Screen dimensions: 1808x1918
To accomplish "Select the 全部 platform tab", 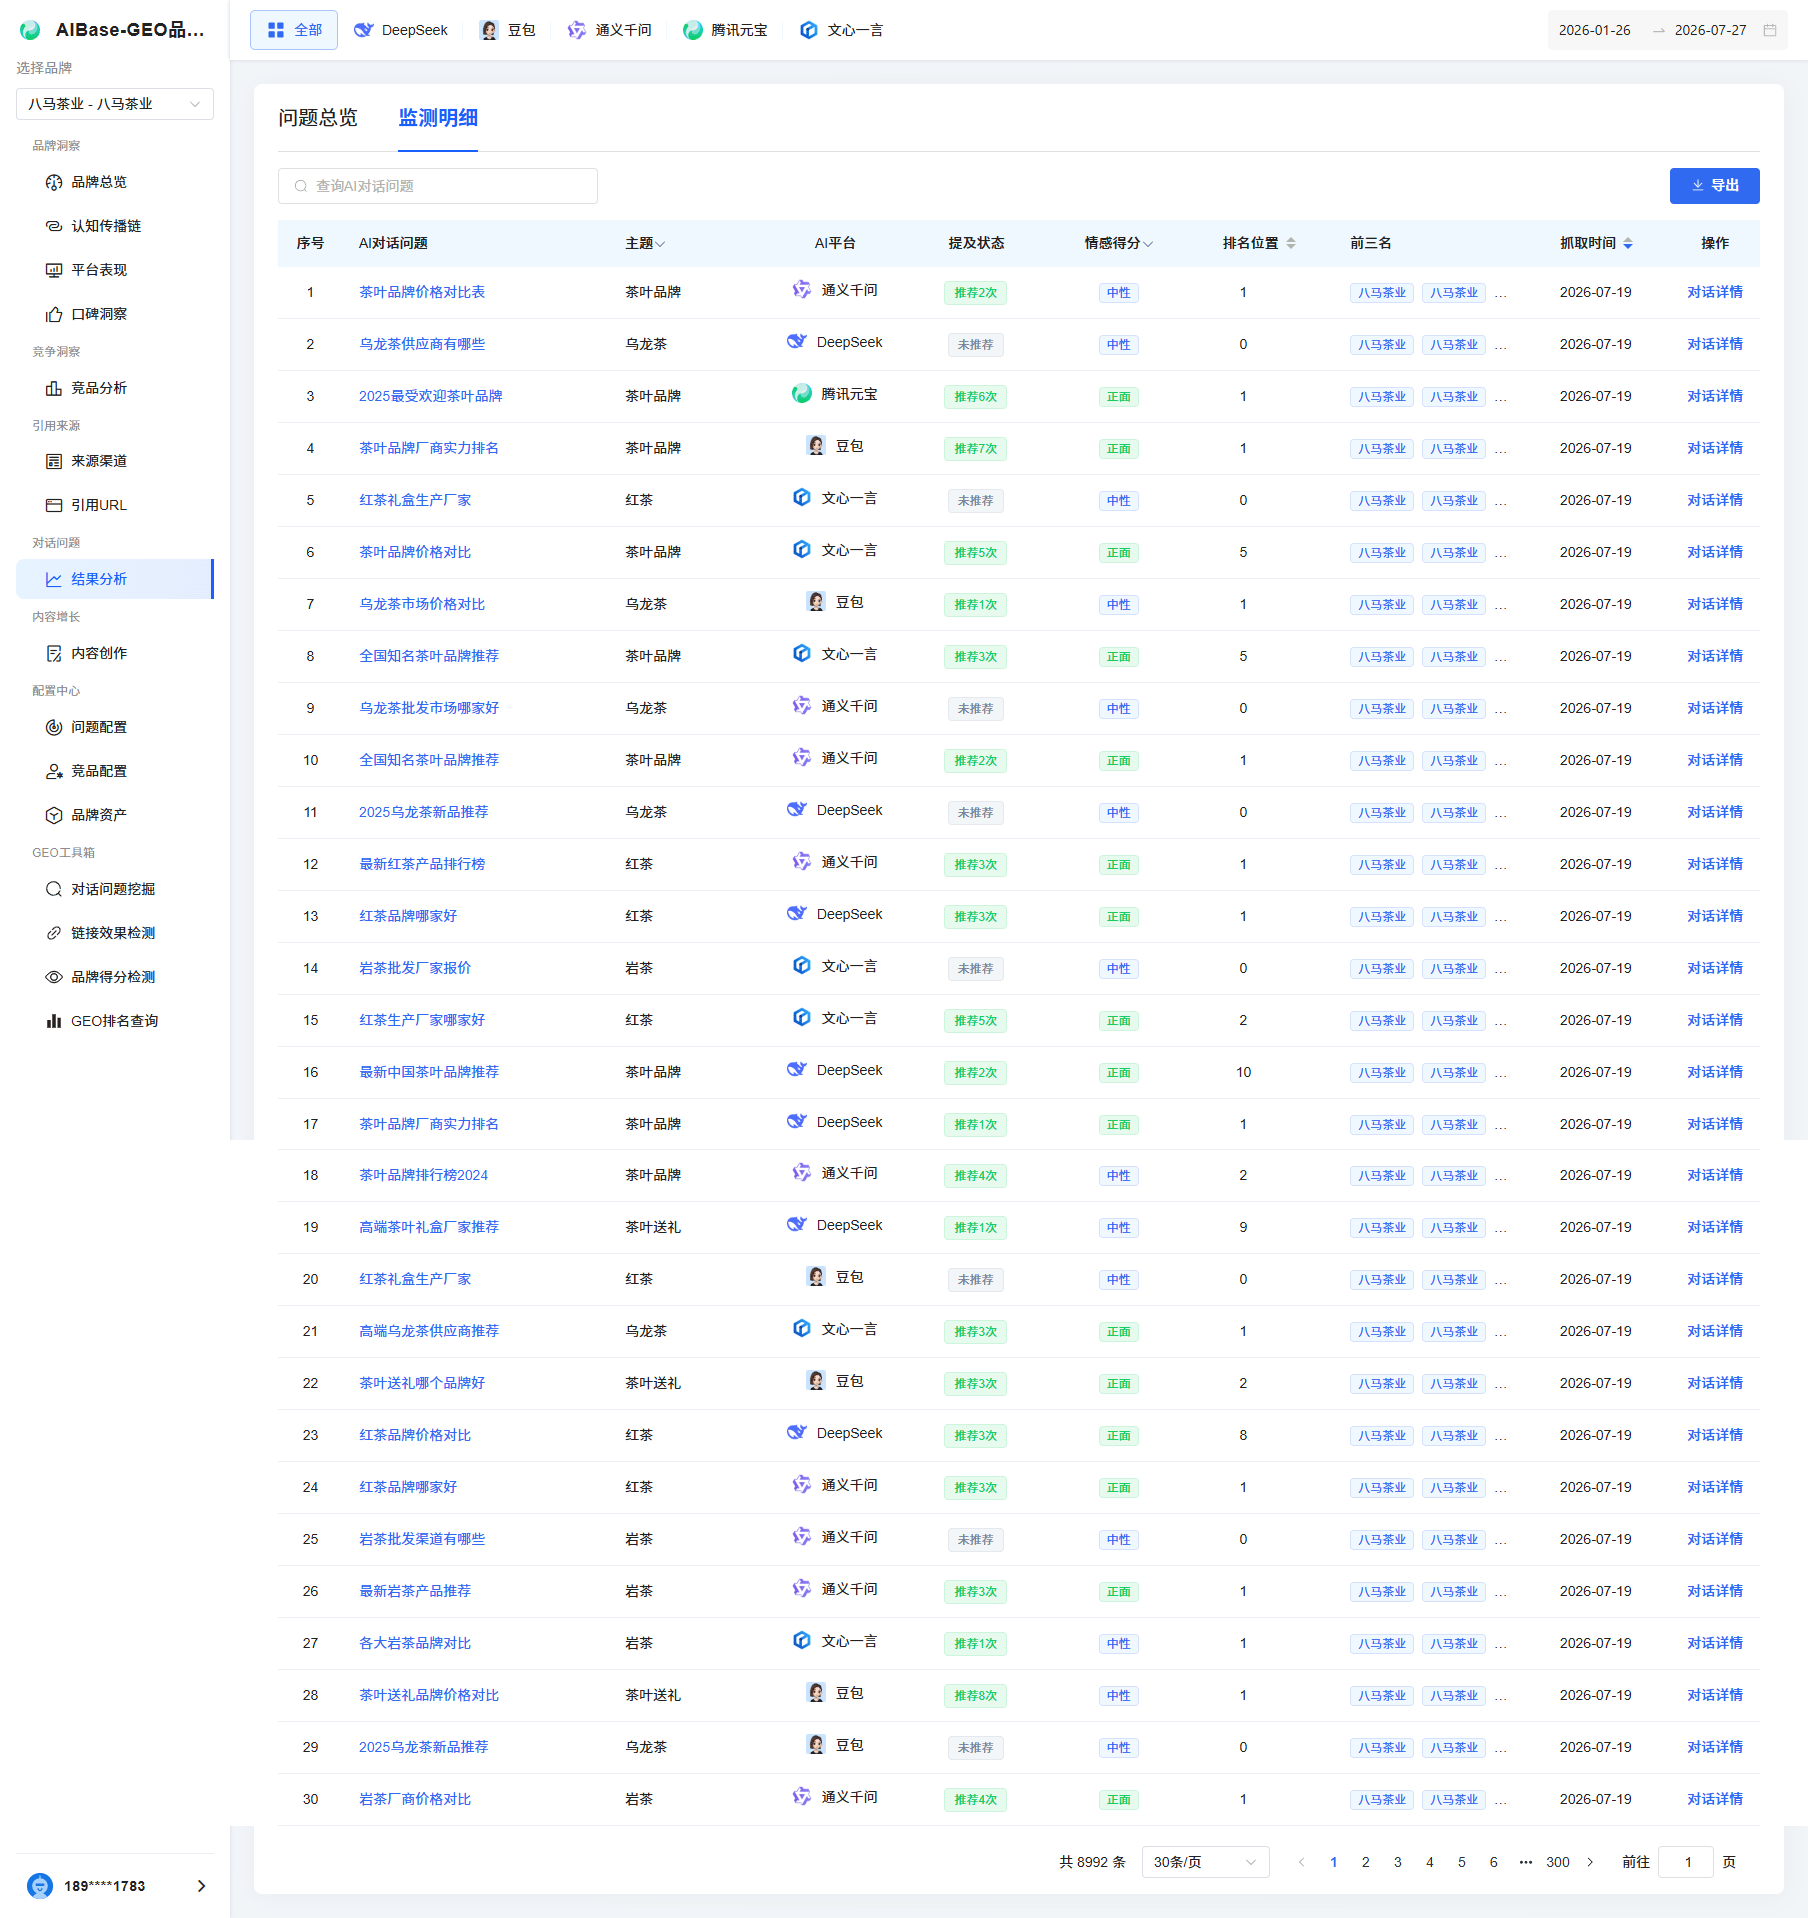I will pos(294,30).
